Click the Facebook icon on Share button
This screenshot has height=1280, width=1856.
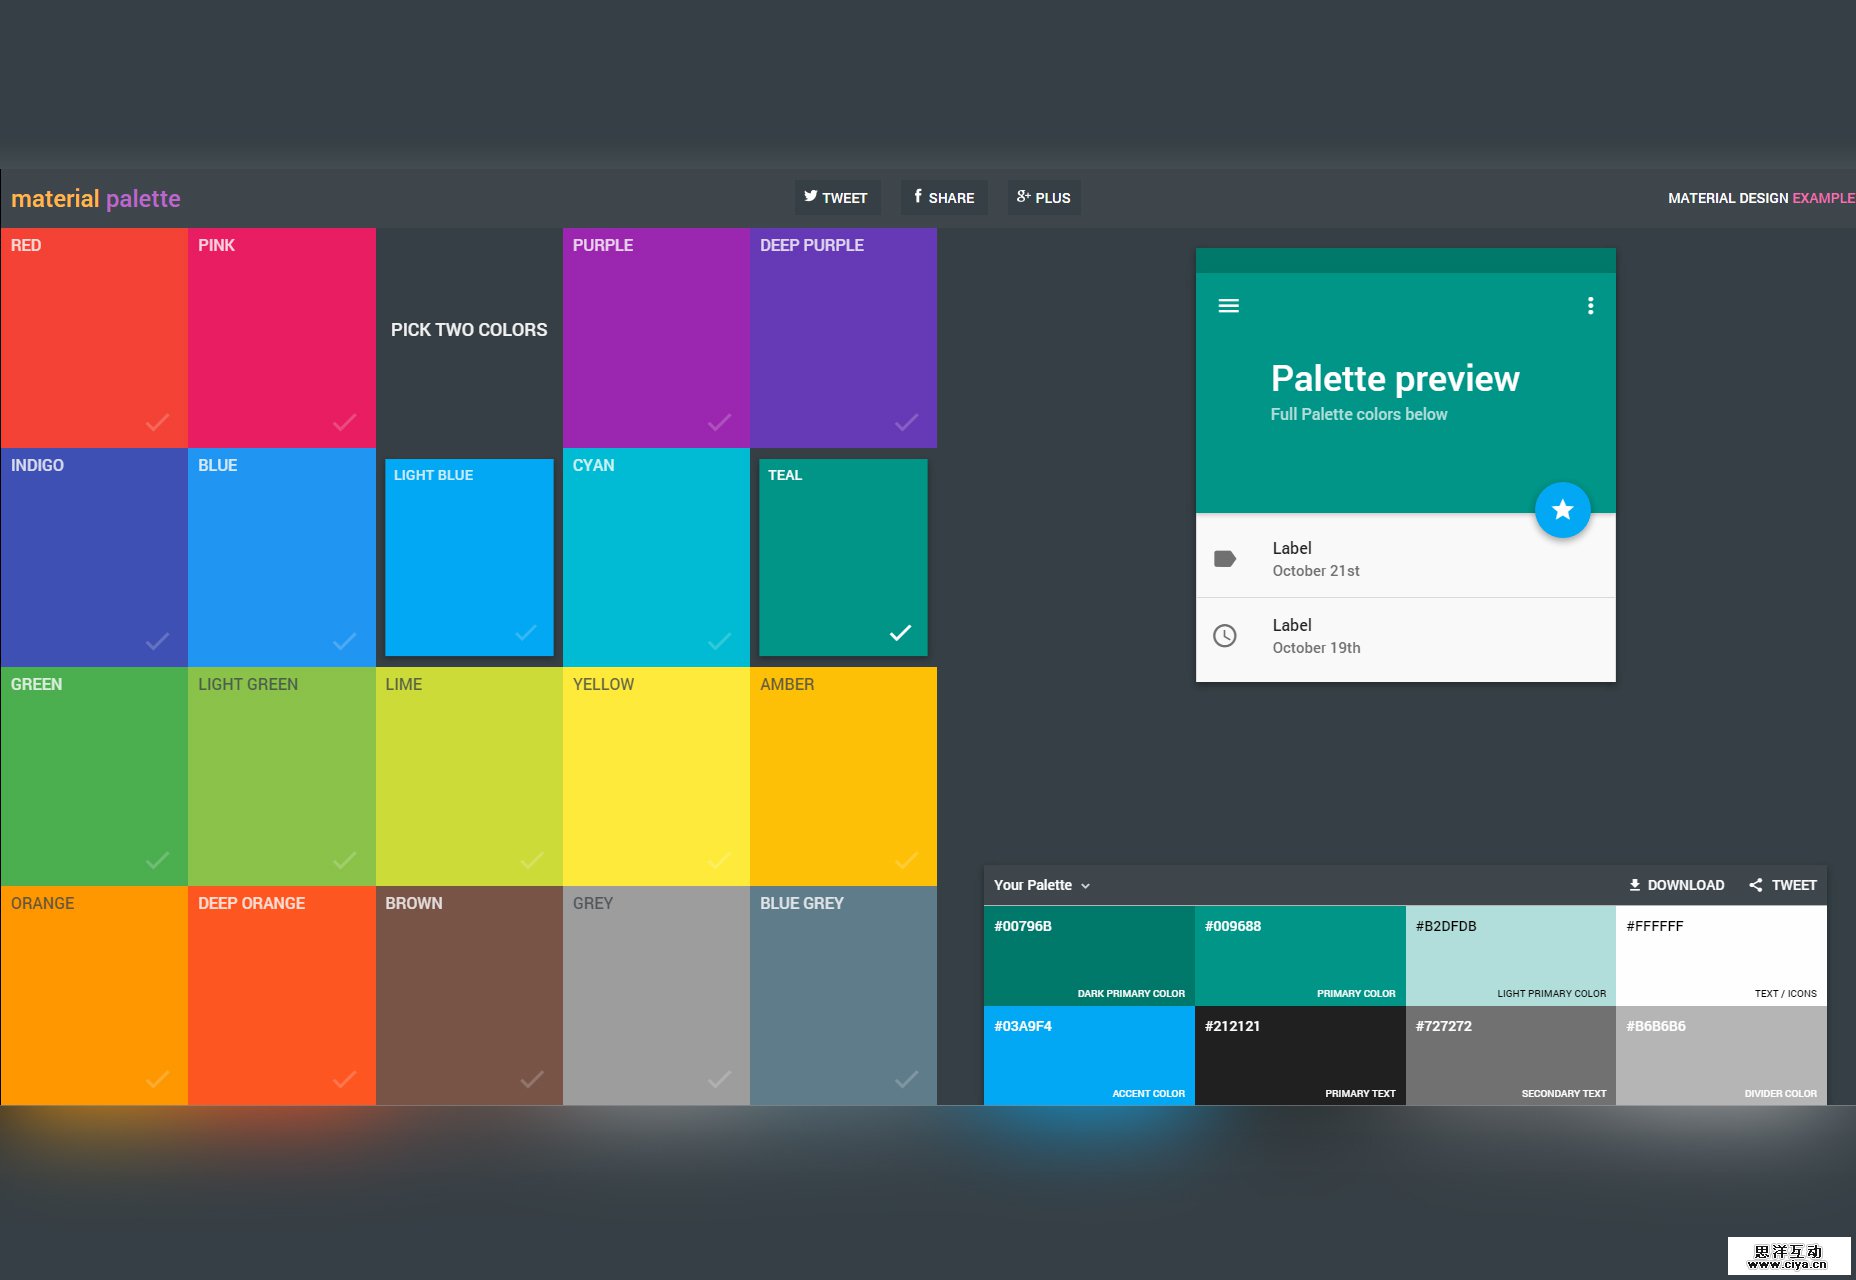click(x=918, y=197)
